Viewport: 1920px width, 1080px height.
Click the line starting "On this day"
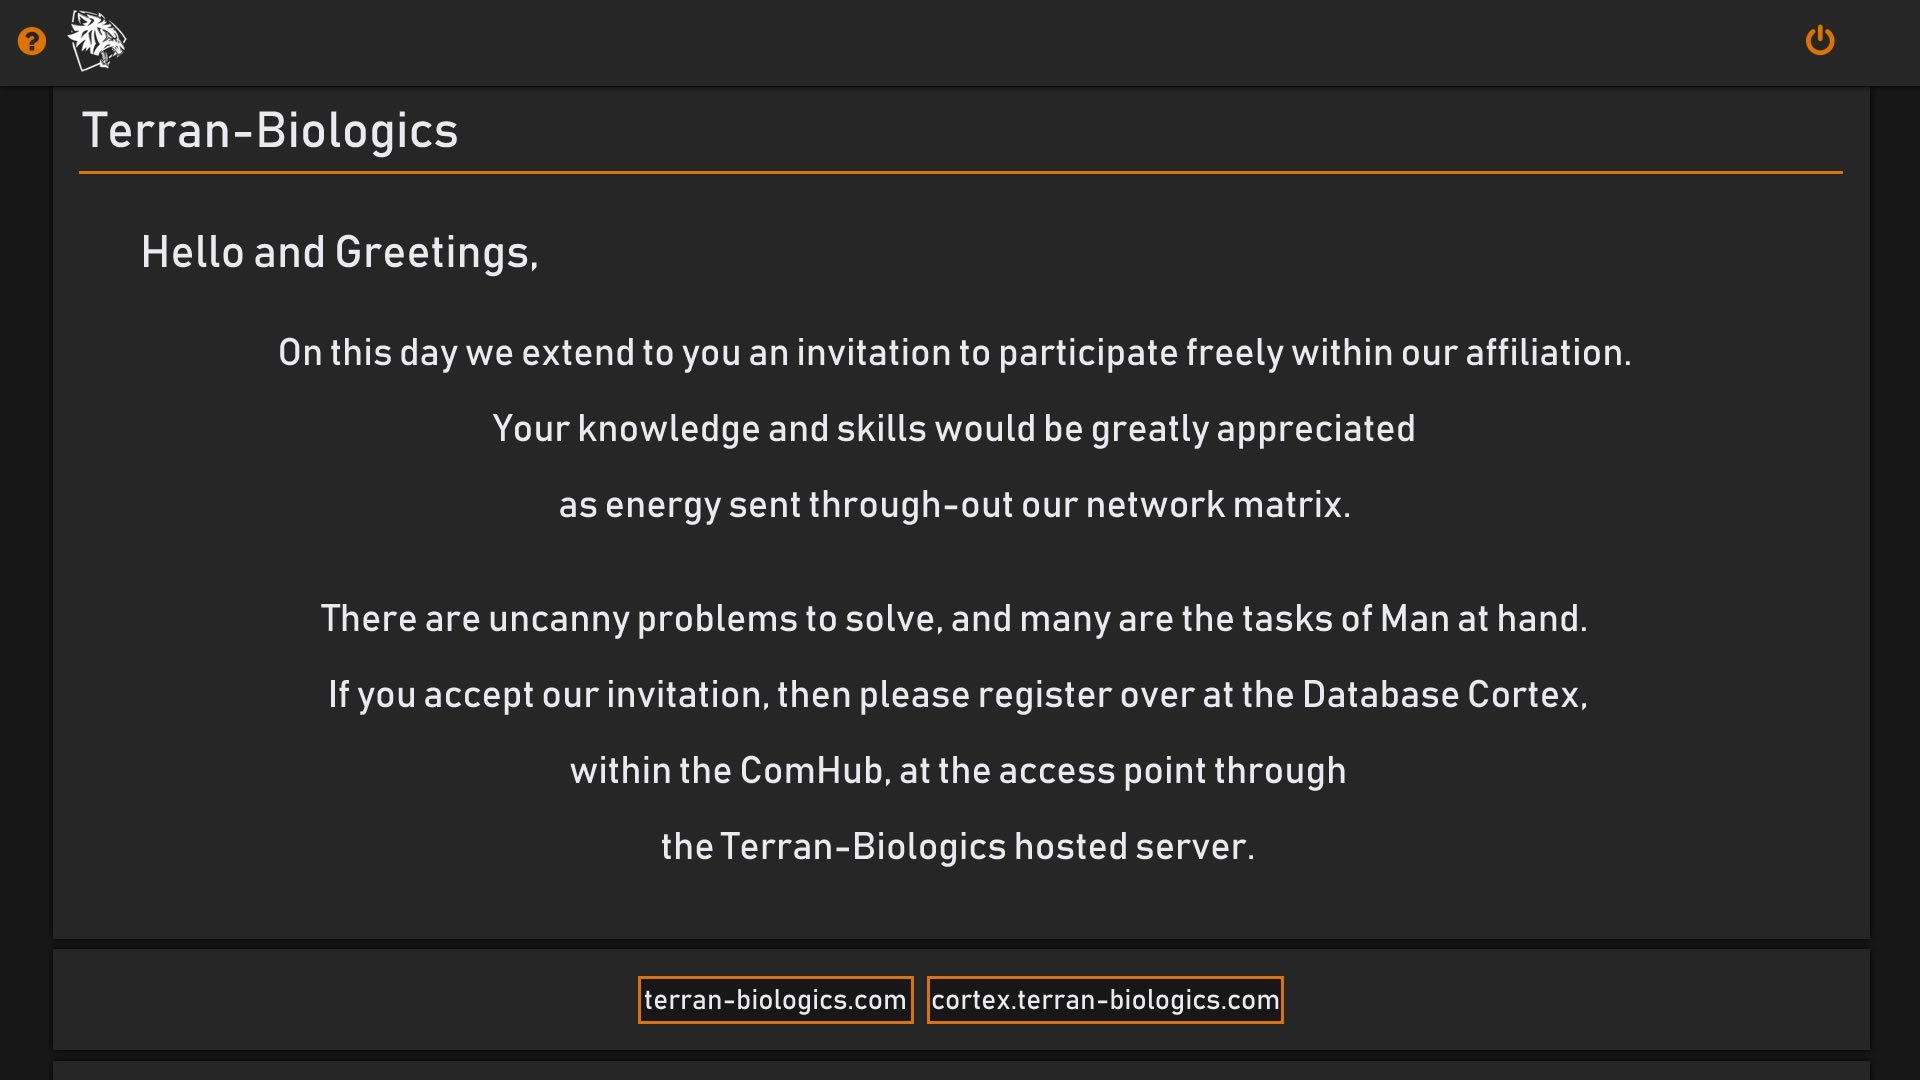pyautogui.click(x=954, y=353)
